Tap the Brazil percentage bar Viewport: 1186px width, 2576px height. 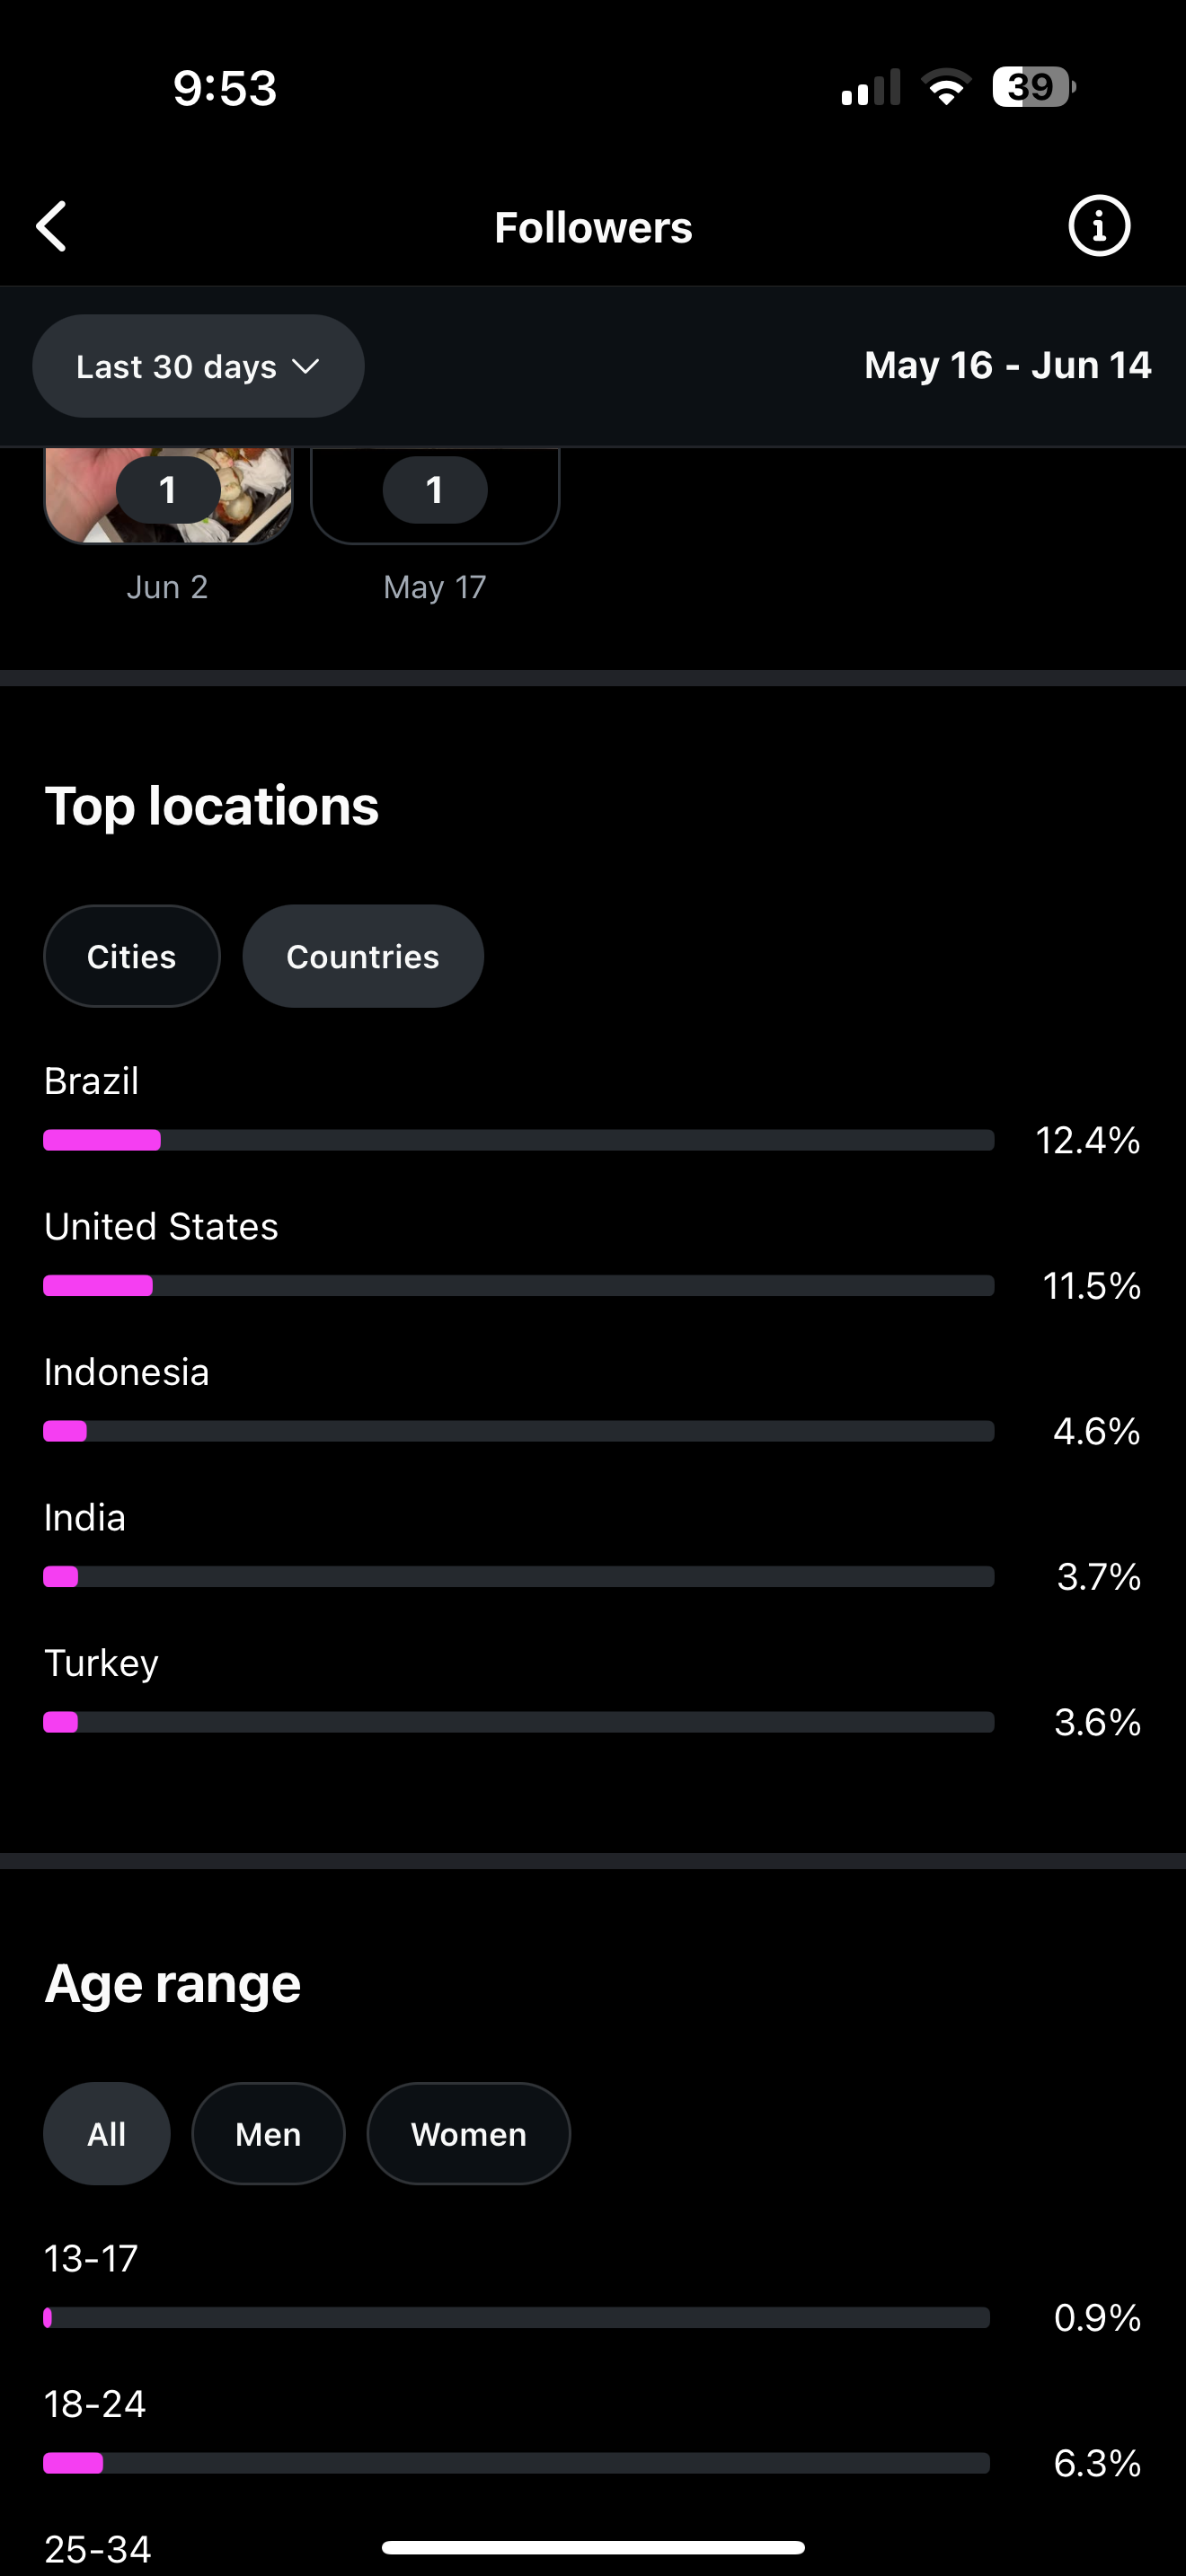pyautogui.click(x=519, y=1140)
